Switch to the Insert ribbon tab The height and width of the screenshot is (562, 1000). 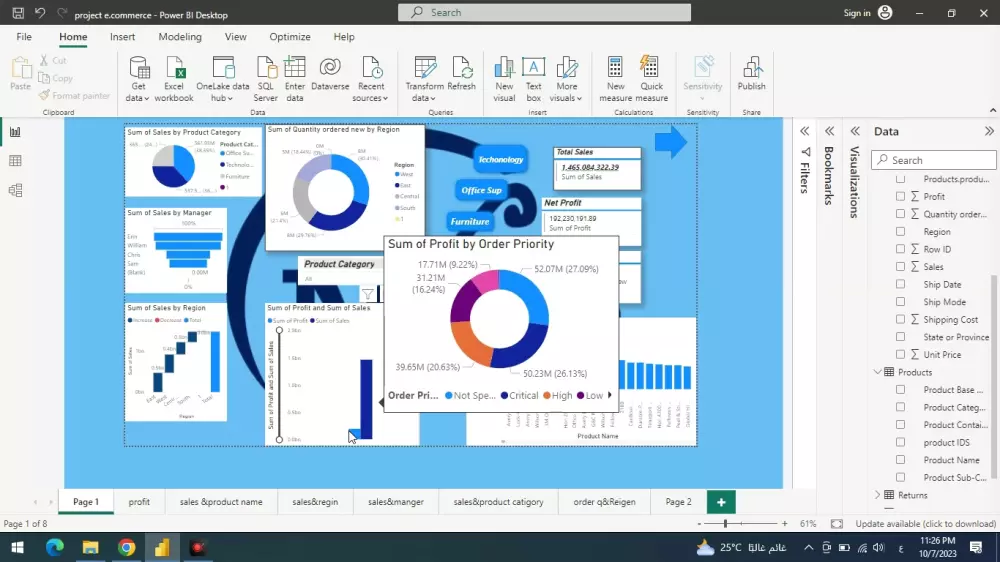pos(122,37)
